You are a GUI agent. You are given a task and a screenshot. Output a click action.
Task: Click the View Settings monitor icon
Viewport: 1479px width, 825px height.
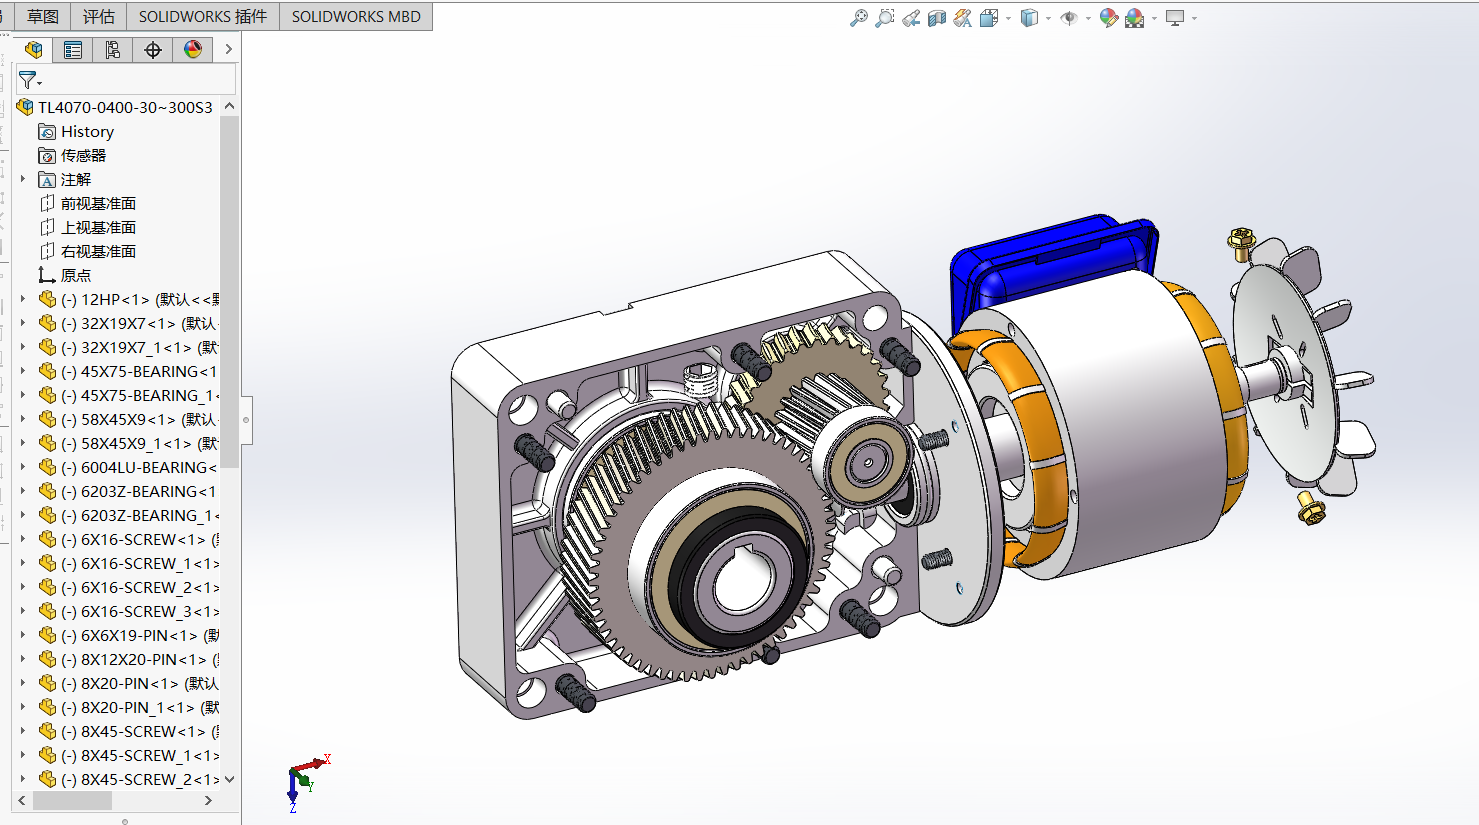(x=1175, y=18)
